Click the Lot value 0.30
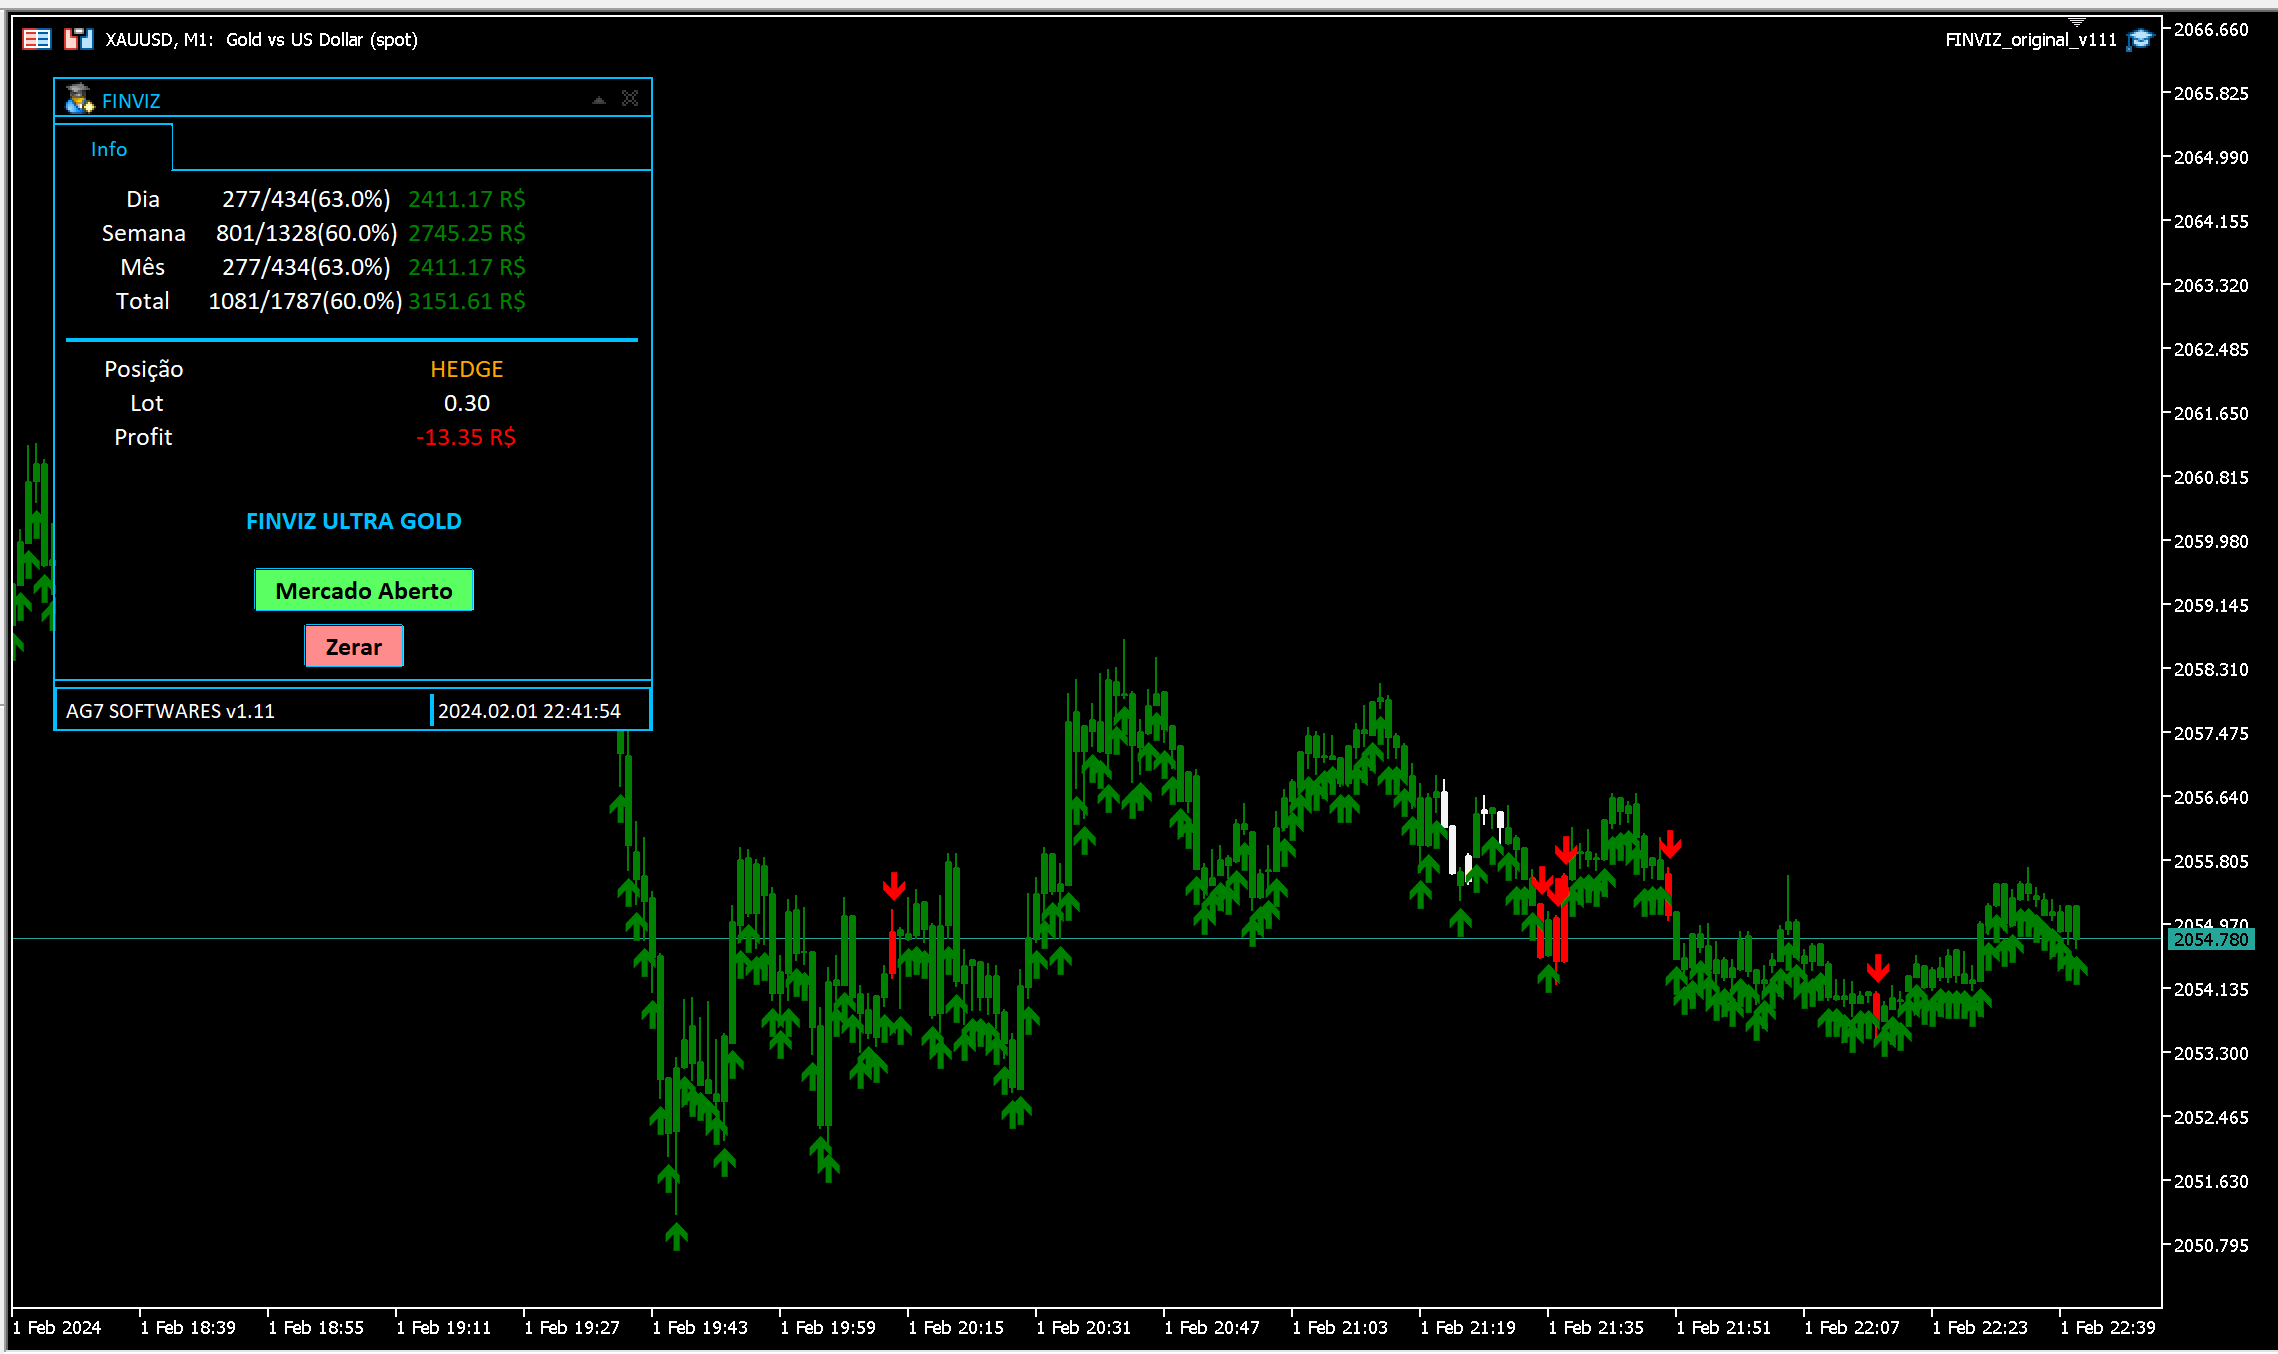2278x1354 pixels. click(467, 403)
